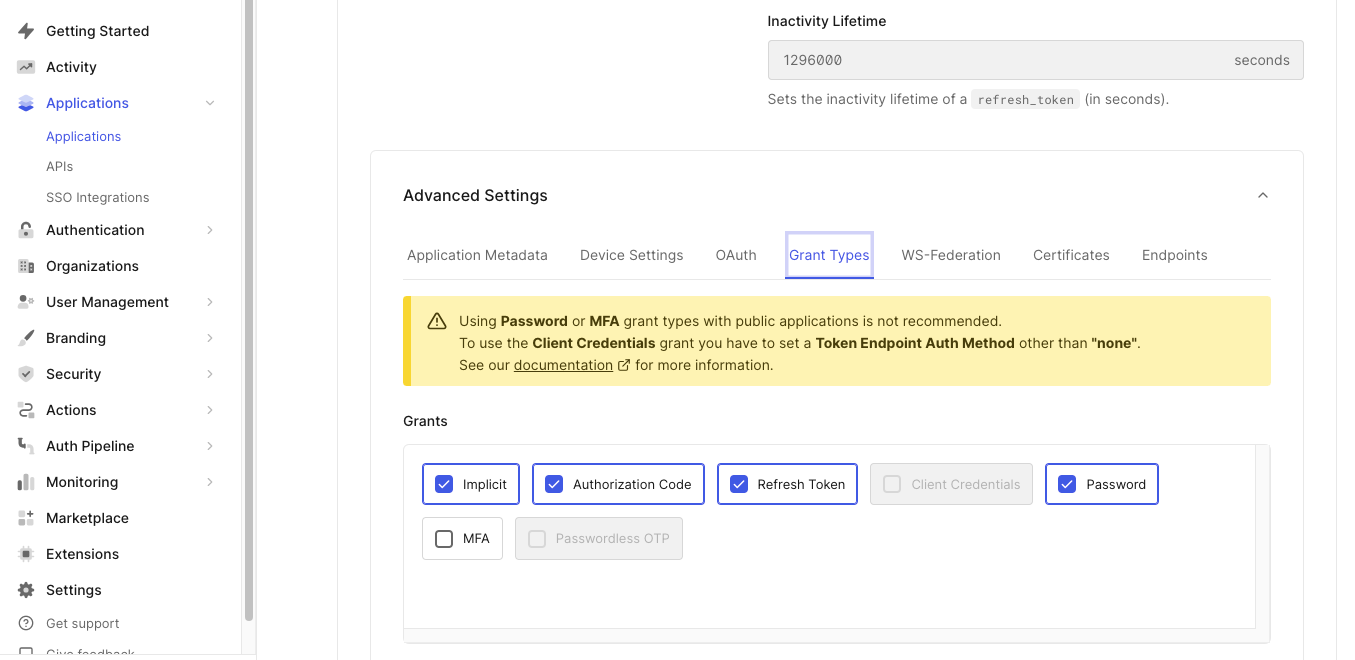Click the disabled Passwordless OTP checkbox
The height and width of the screenshot is (660, 1355).
point(537,538)
